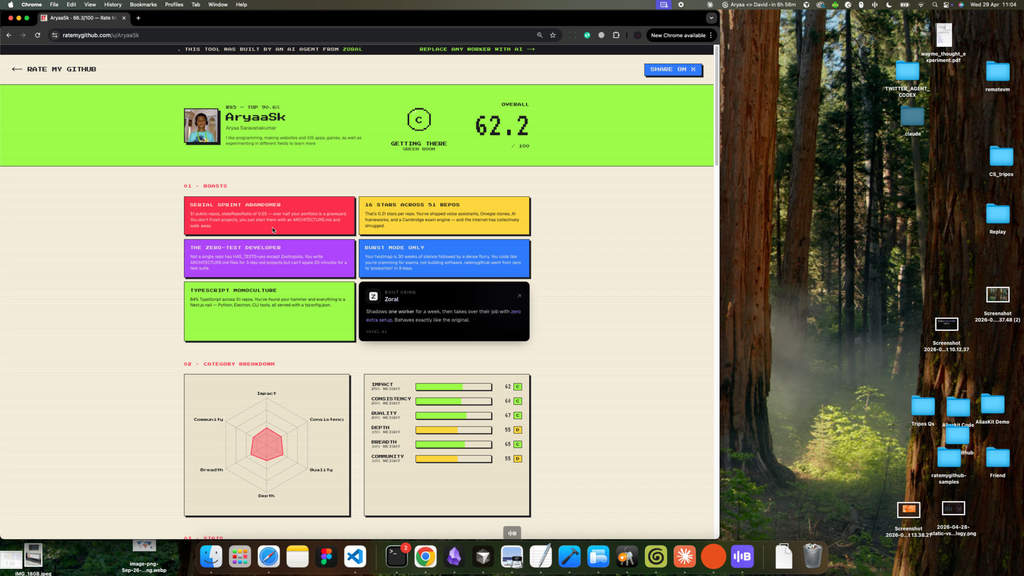Select the Serial Sprint Abandoner roast card
The height and width of the screenshot is (576, 1024).
tap(269, 216)
